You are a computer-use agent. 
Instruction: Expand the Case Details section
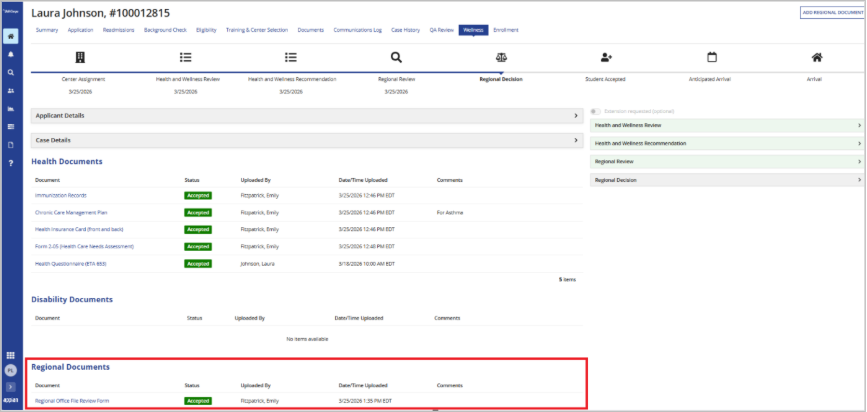tap(307, 140)
